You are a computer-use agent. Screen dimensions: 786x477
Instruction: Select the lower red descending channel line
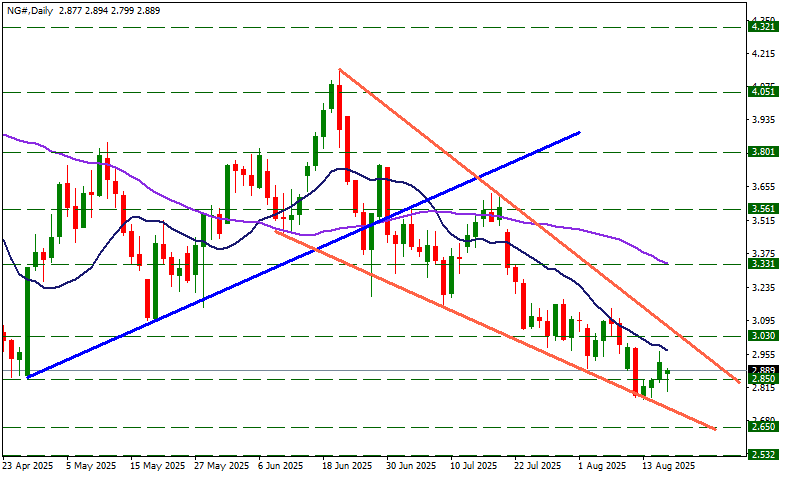click(x=496, y=331)
